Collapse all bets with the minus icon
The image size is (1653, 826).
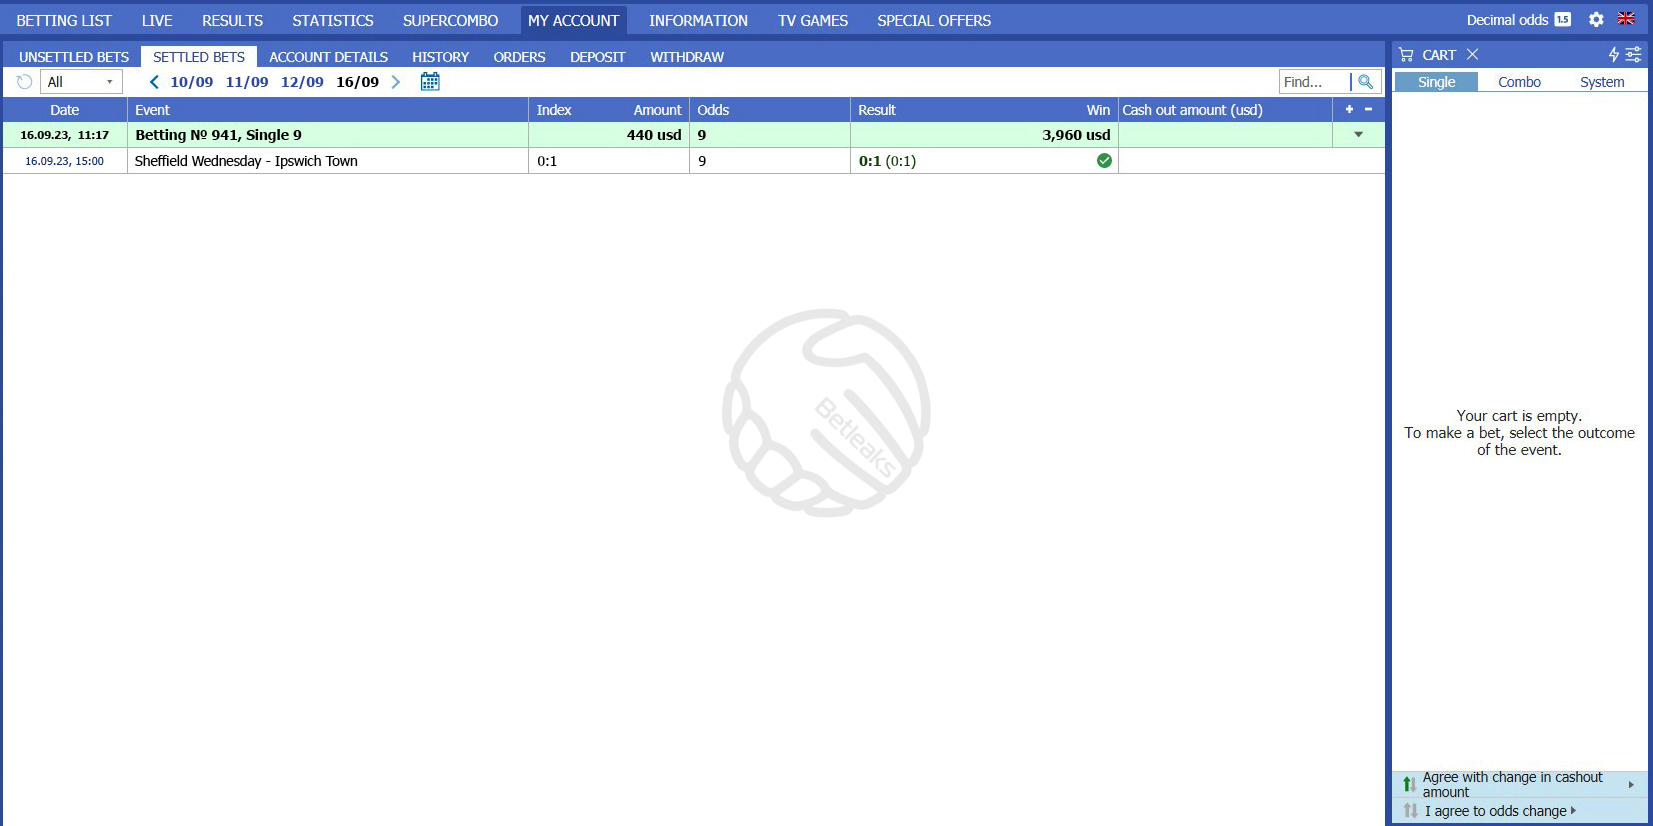tap(1368, 109)
